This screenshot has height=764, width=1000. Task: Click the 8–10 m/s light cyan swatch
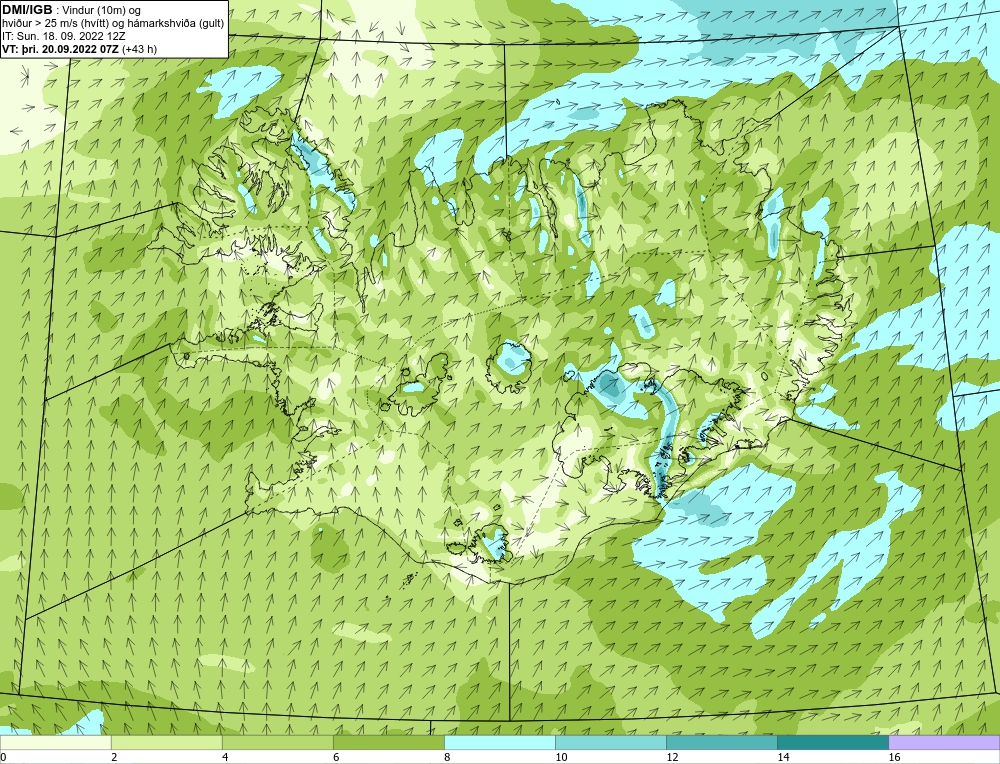tap(500, 742)
